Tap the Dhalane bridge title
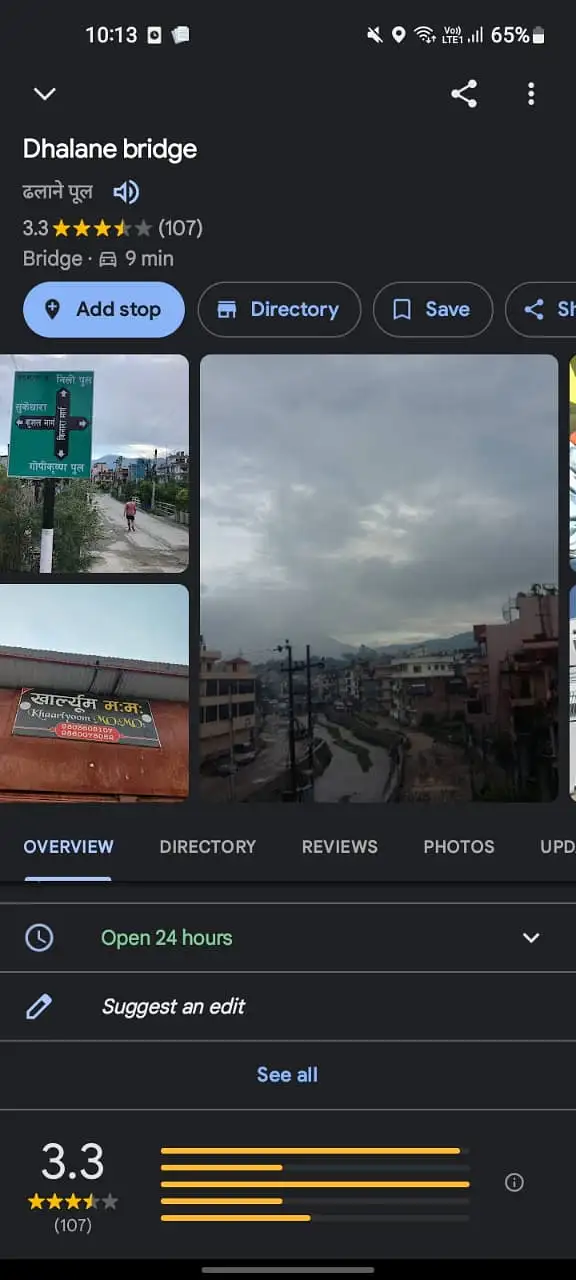The image size is (576, 1280). pyautogui.click(x=110, y=149)
